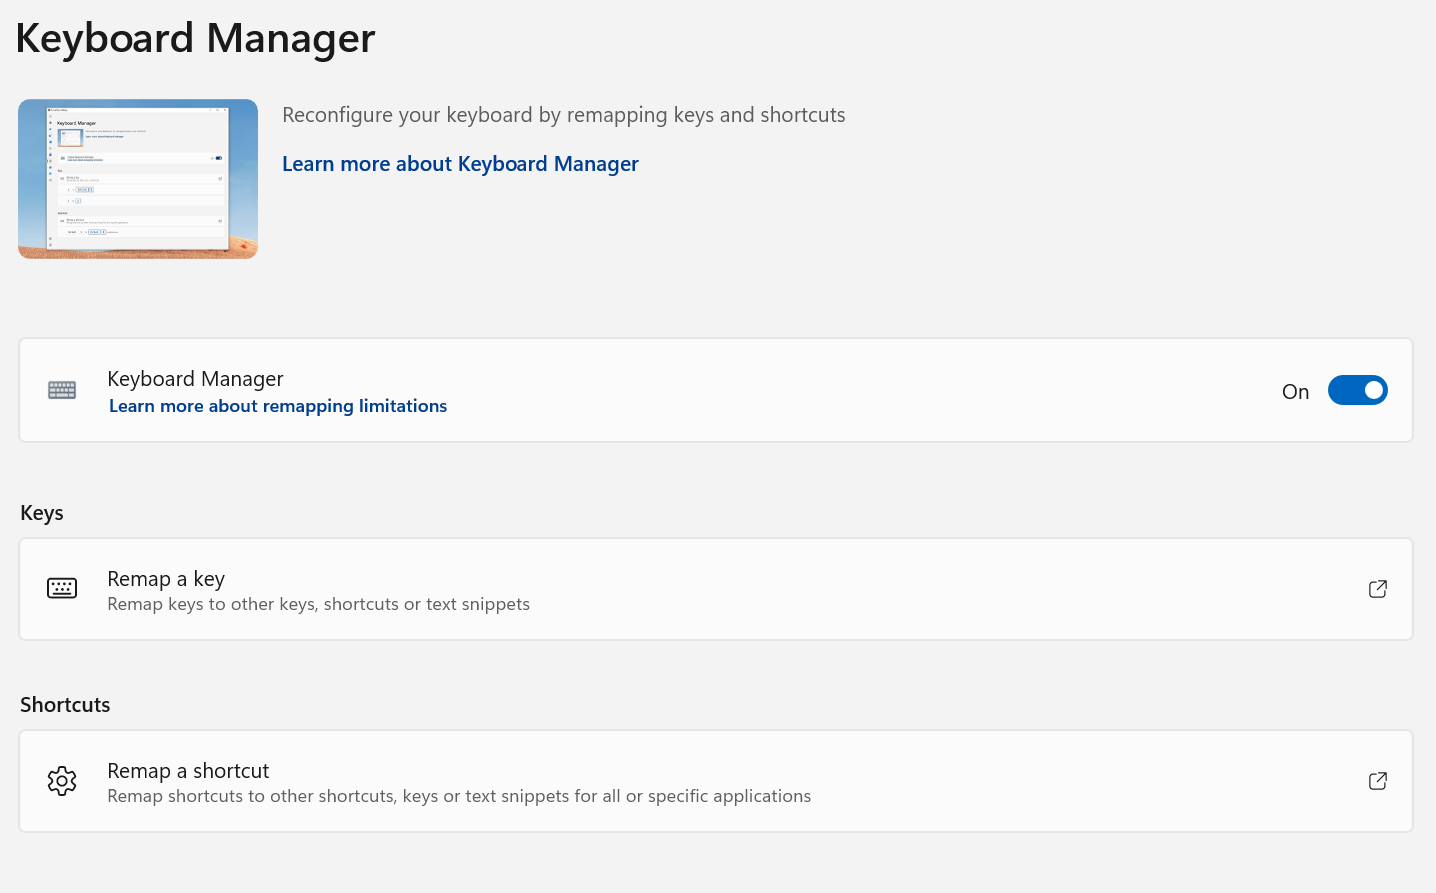Click the On label beside the toggle
This screenshot has width=1436, height=893.
[1295, 392]
